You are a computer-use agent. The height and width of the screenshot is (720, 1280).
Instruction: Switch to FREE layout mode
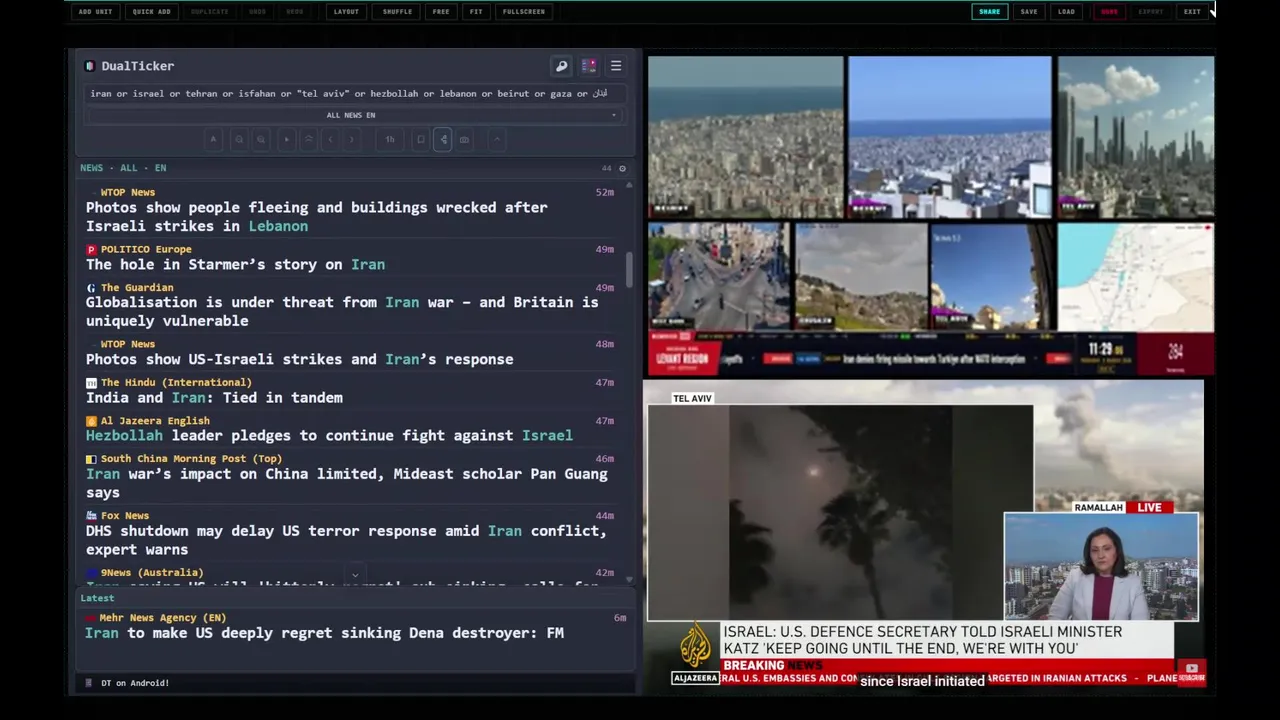441,12
